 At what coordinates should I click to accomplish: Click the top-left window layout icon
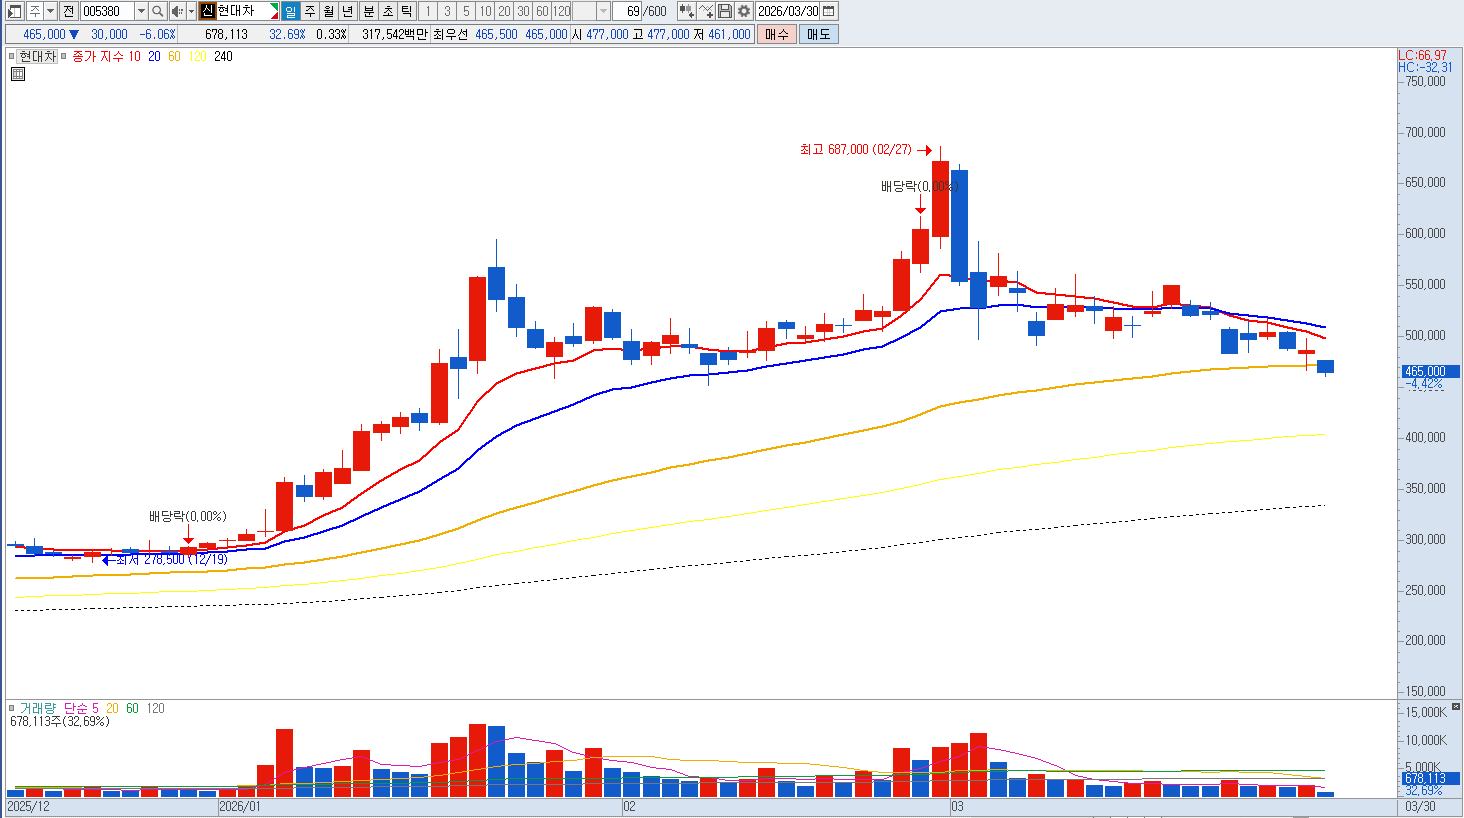[14, 11]
